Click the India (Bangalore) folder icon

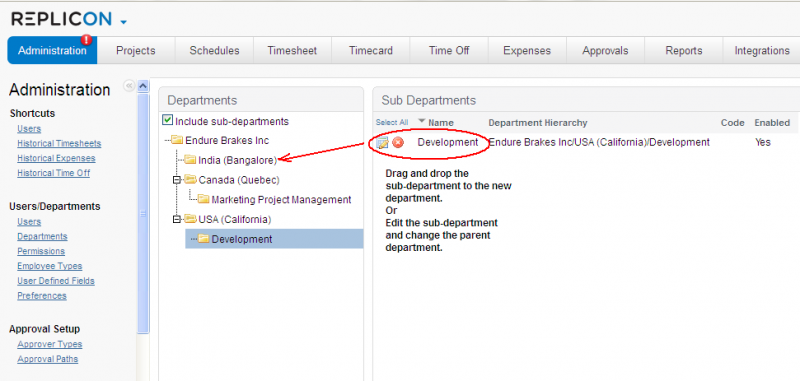click(190, 160)
